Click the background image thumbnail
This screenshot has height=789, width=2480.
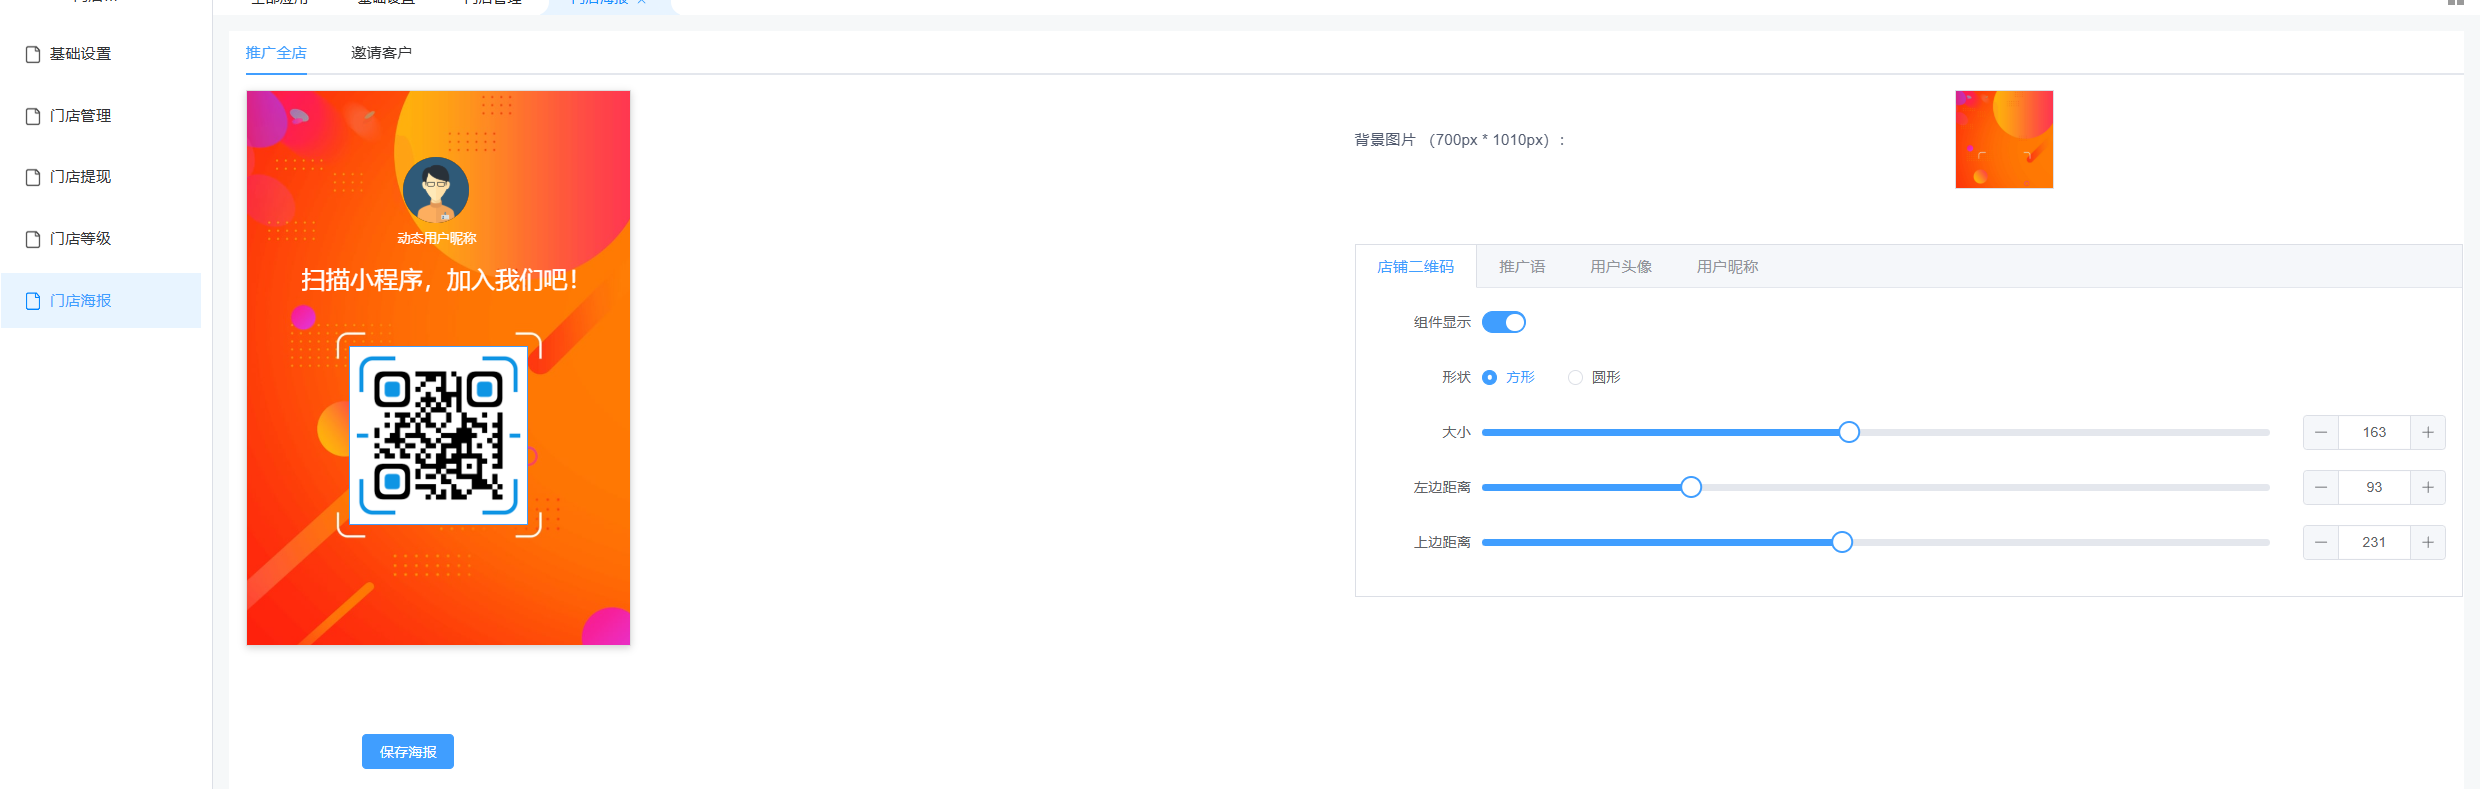click(x=2004, y=140)
